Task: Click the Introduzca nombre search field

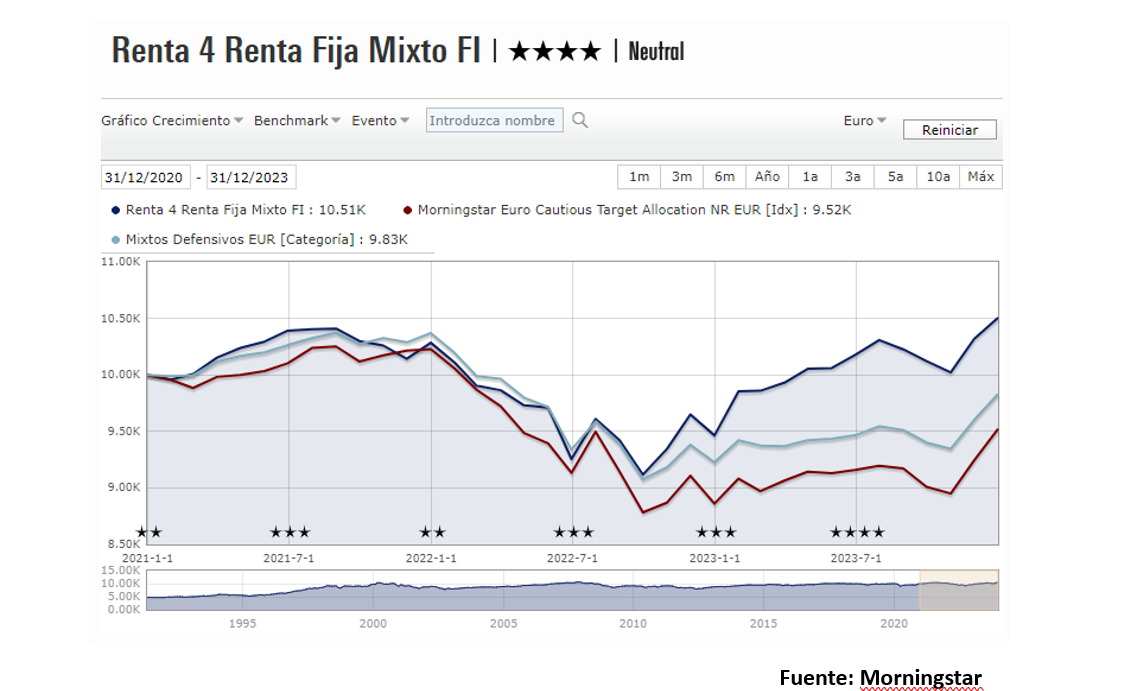Action: tap(494, 121)
